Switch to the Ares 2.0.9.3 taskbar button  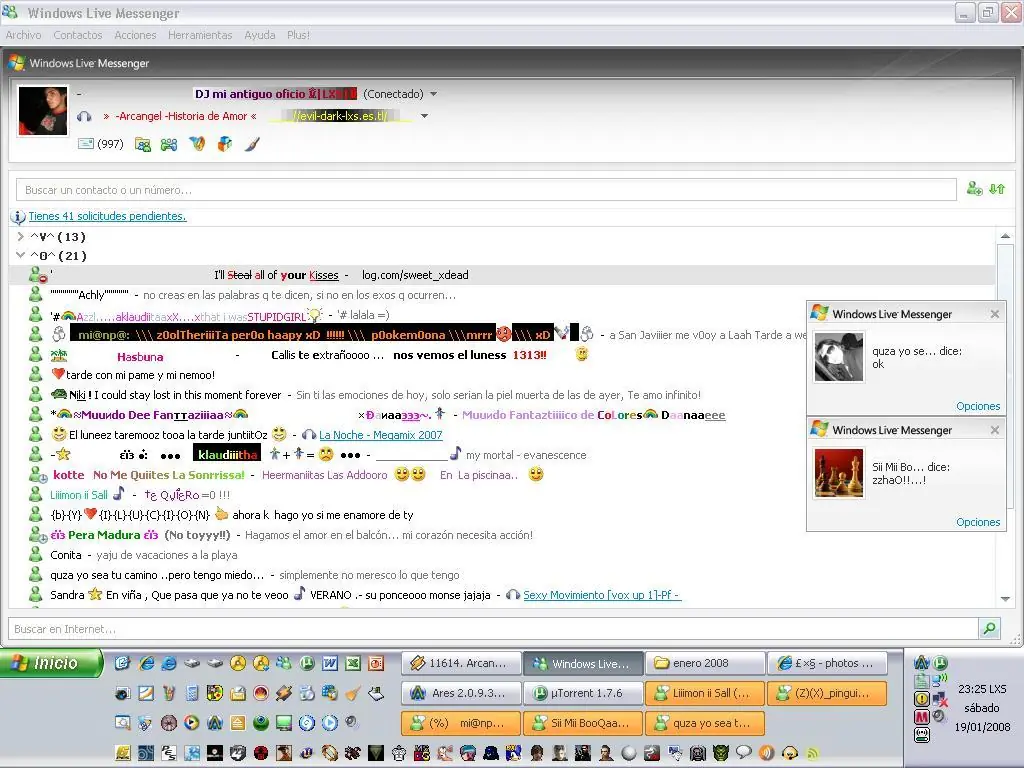coord(461,694)
